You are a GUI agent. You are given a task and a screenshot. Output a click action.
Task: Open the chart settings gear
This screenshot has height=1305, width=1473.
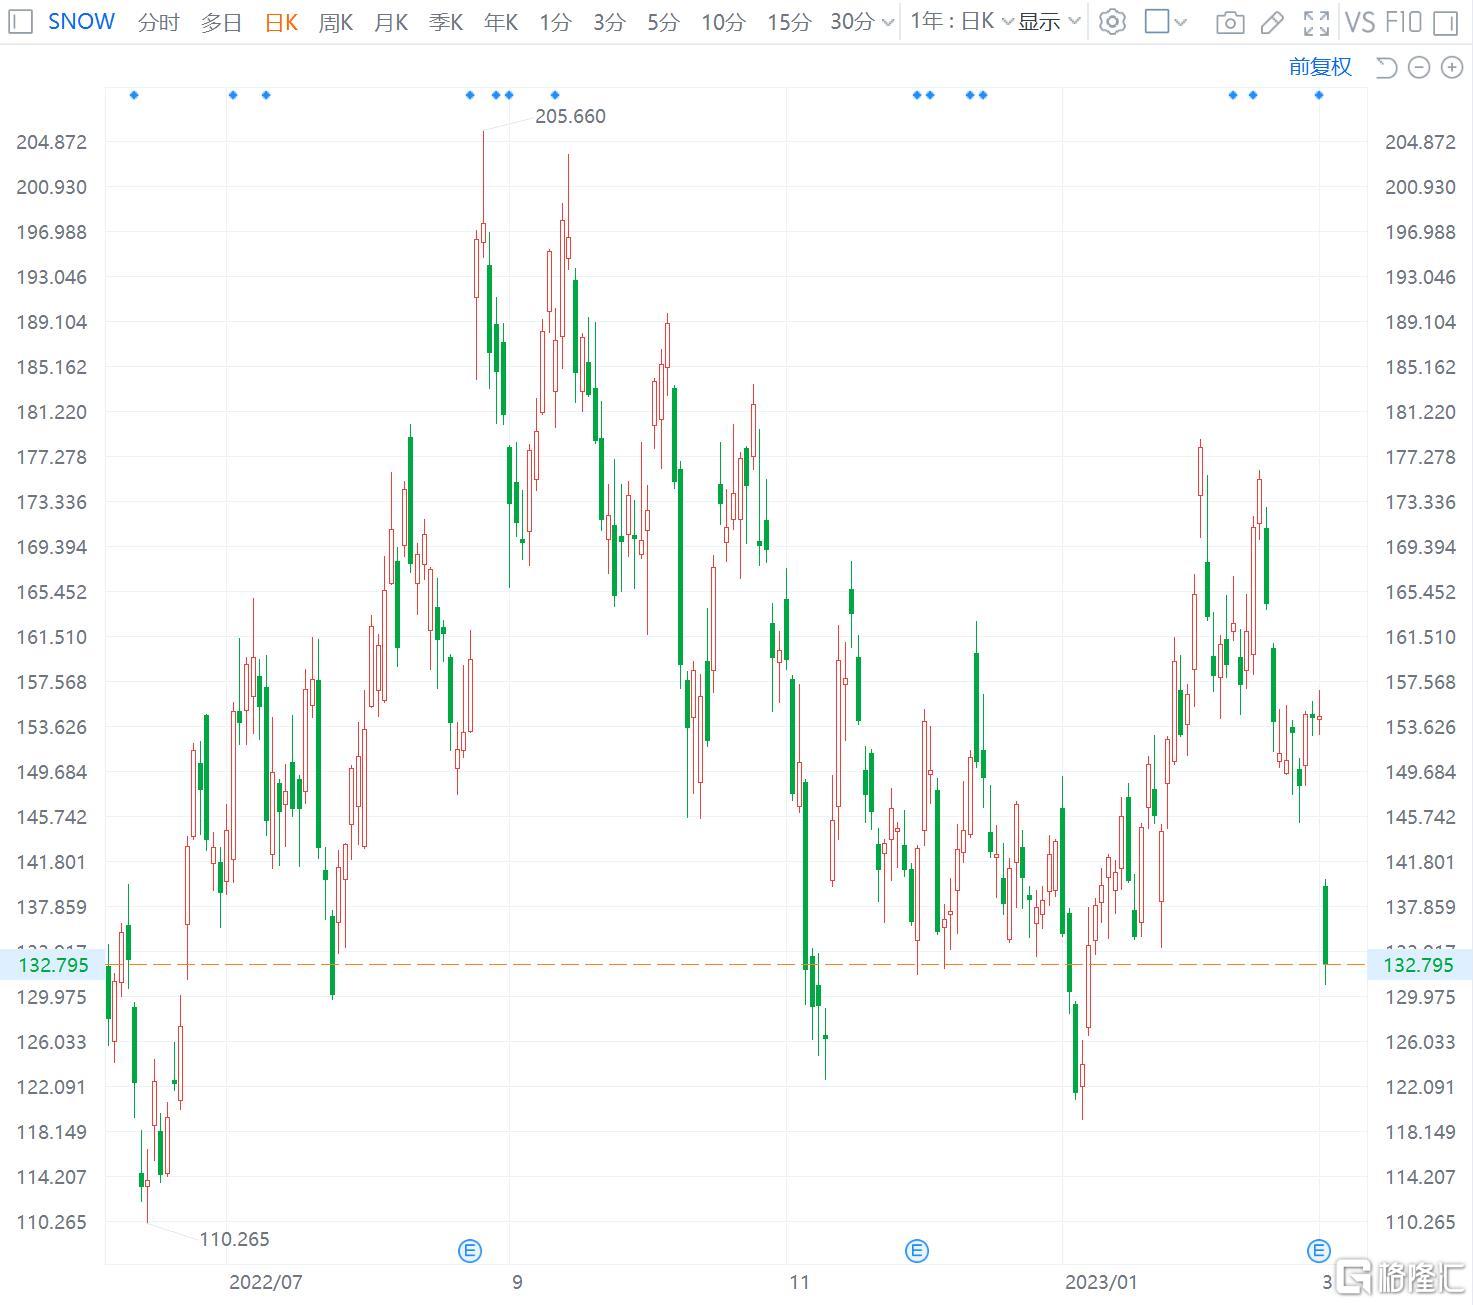tap(1112, 22)
